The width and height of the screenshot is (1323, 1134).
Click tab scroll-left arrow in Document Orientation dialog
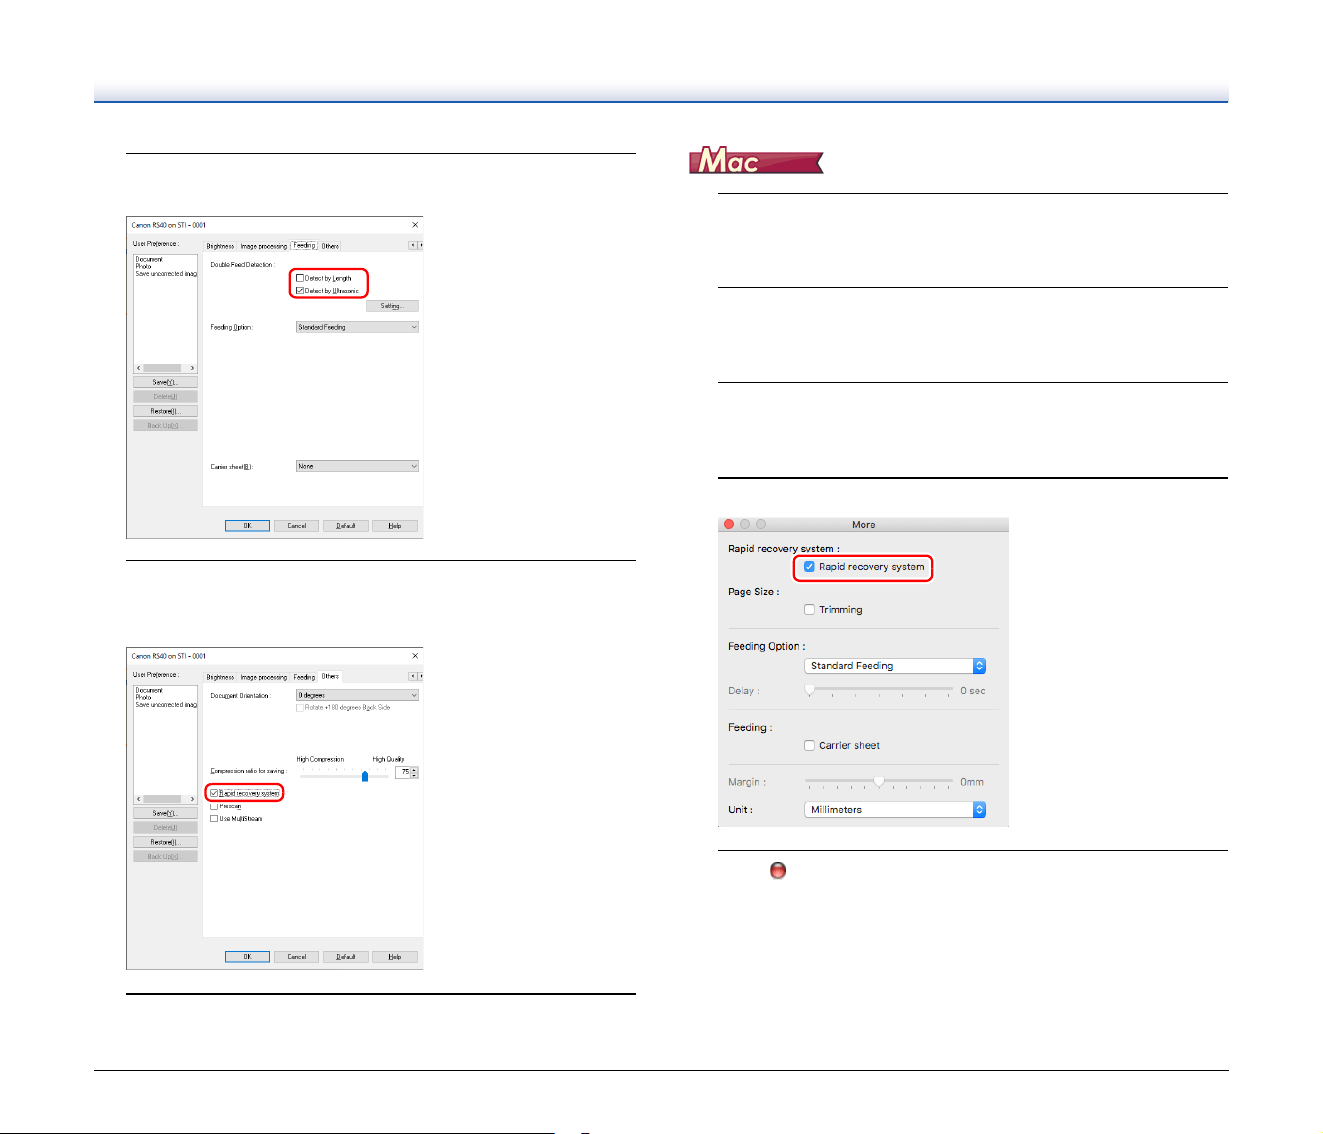click(412, 676)
